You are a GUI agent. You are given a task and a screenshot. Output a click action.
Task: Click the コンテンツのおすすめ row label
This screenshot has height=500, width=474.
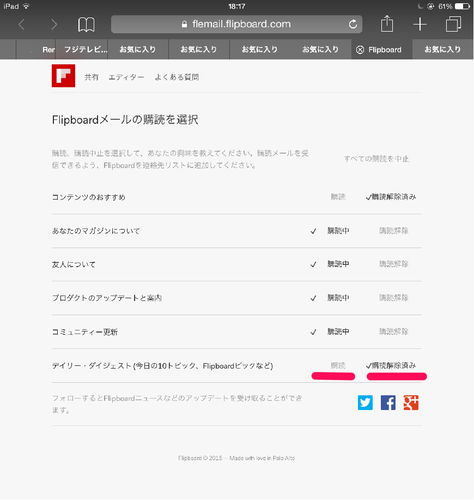(x=89, y=197)
